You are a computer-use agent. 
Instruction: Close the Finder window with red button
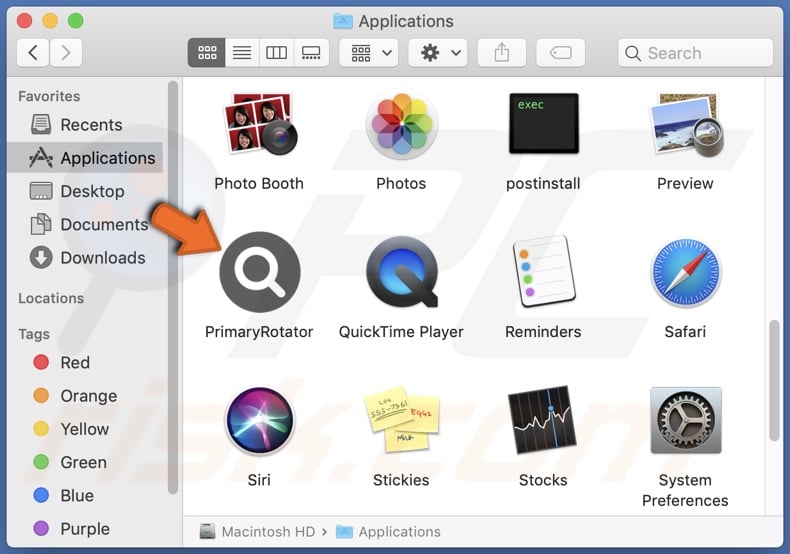click(x=25, y=21)
